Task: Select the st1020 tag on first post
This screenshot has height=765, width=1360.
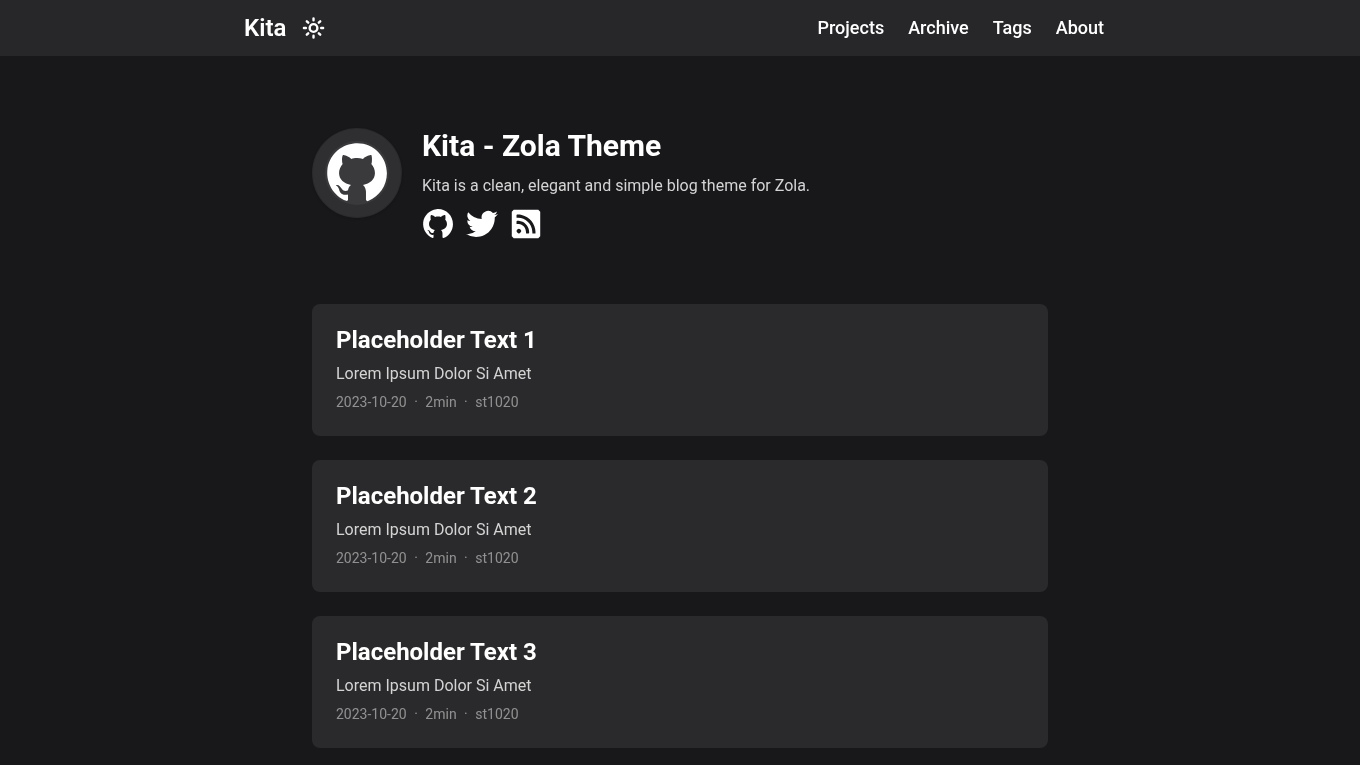Action: [x=497, y=402]
